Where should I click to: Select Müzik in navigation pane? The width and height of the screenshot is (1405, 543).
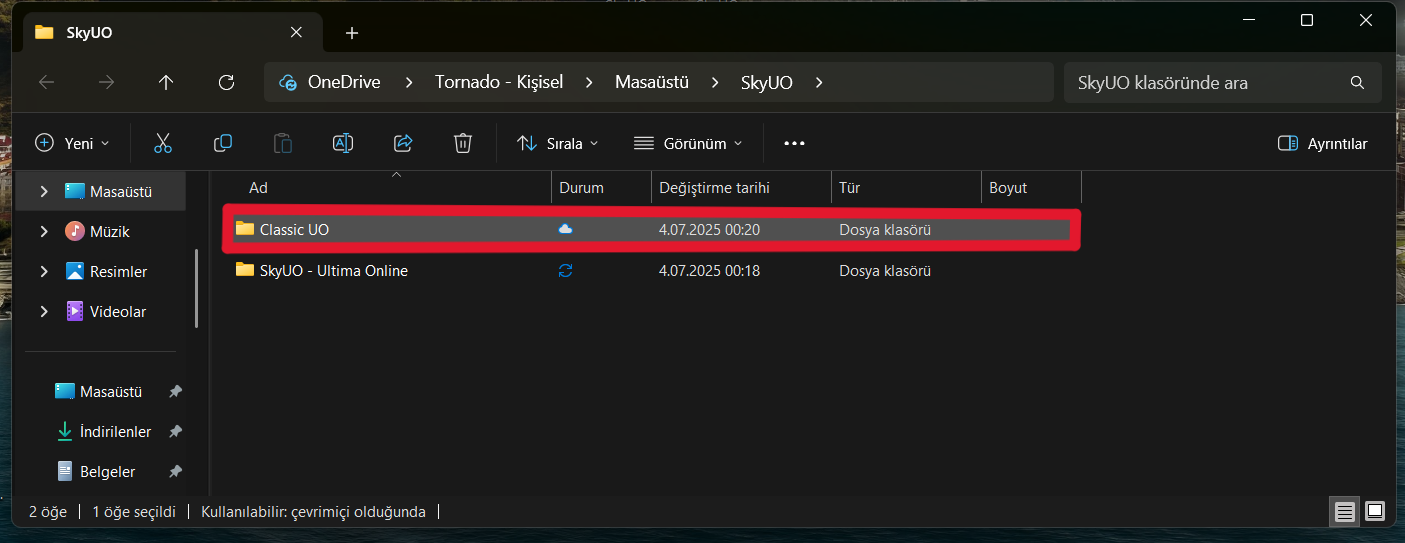[x=110, y=231]
